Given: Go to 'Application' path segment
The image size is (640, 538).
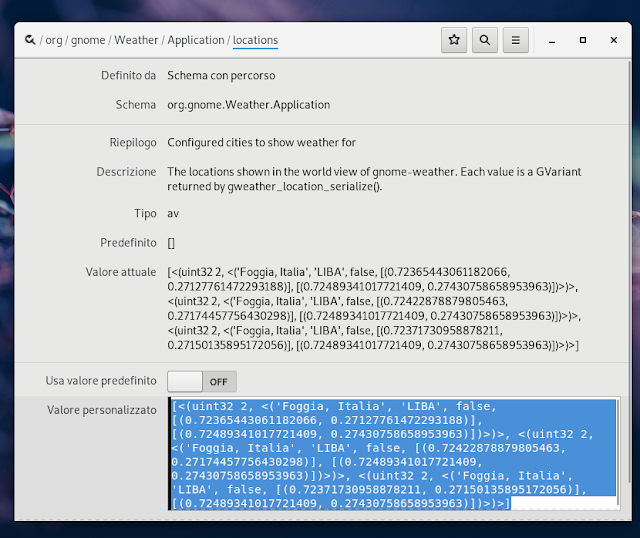Looking at the screenshot, I should 196,40.
